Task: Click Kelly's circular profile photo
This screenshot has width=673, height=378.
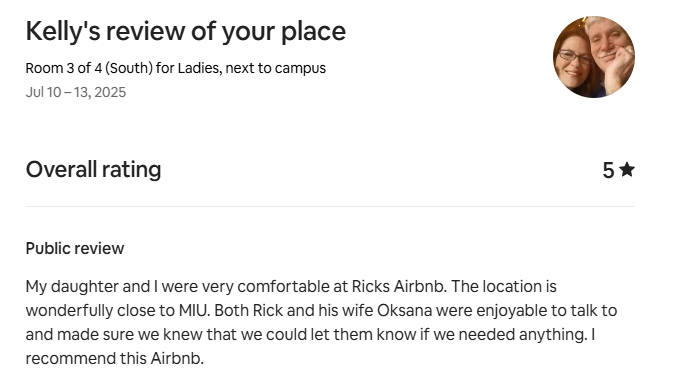Action: [x=594, y=57]
